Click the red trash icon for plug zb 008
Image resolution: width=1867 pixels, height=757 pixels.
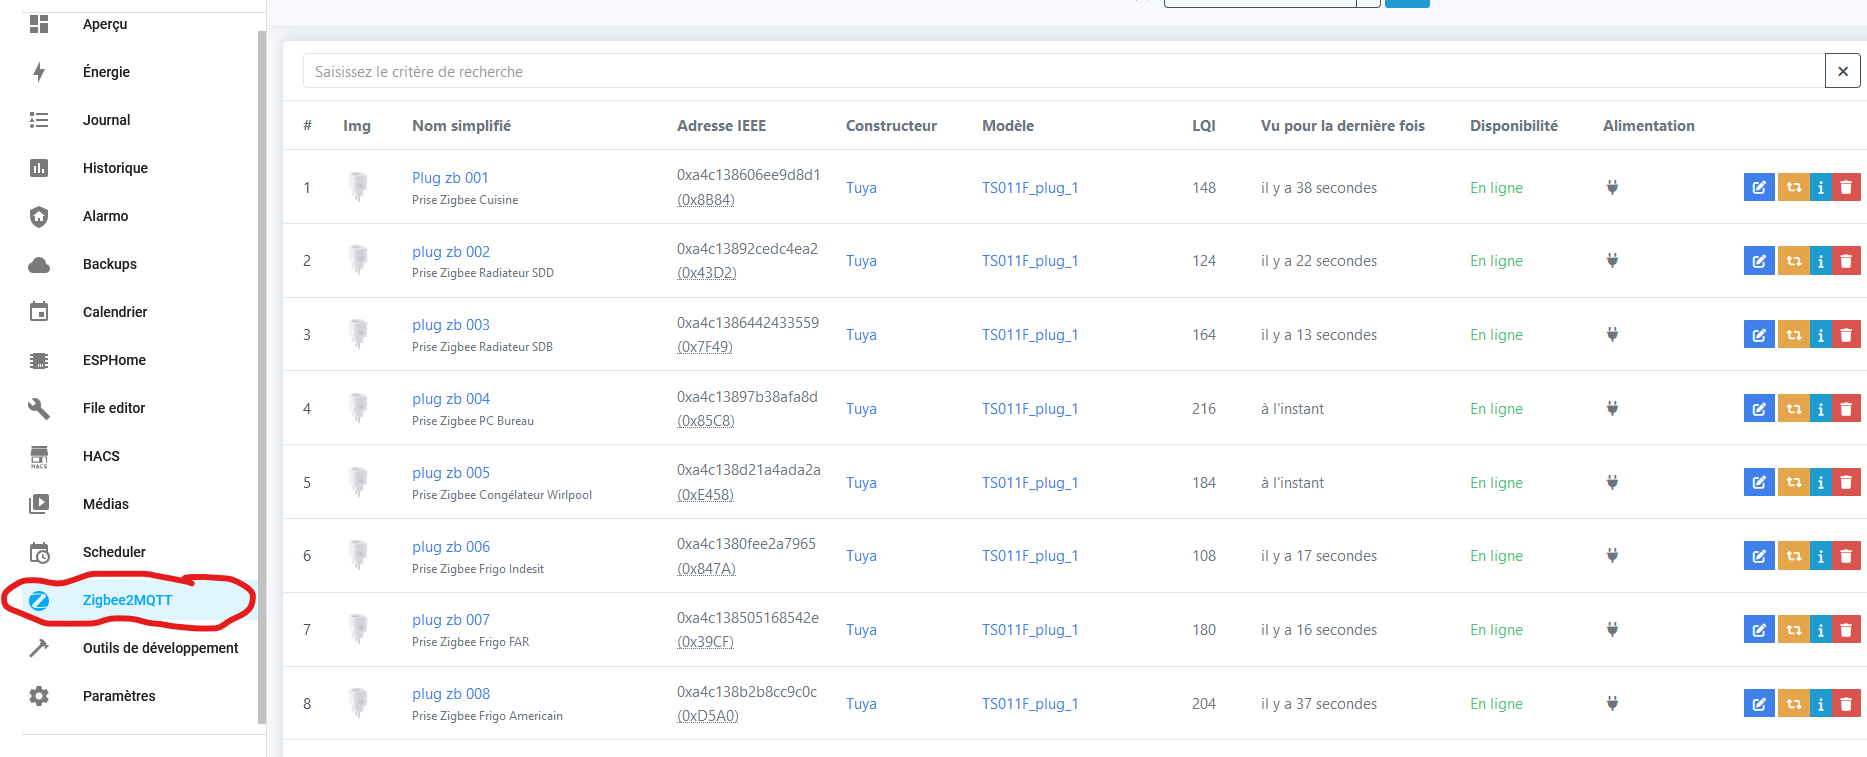coord(1846,704)
